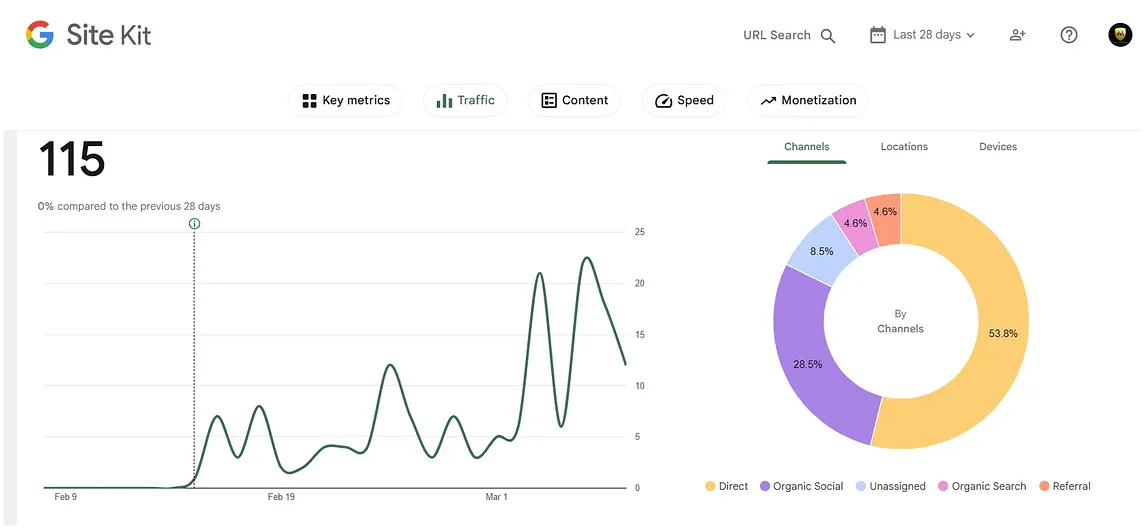This screenshot has width=1144, height=529.
Task: Click the purple Organic Social legend swatch
Action: [765, 487]
